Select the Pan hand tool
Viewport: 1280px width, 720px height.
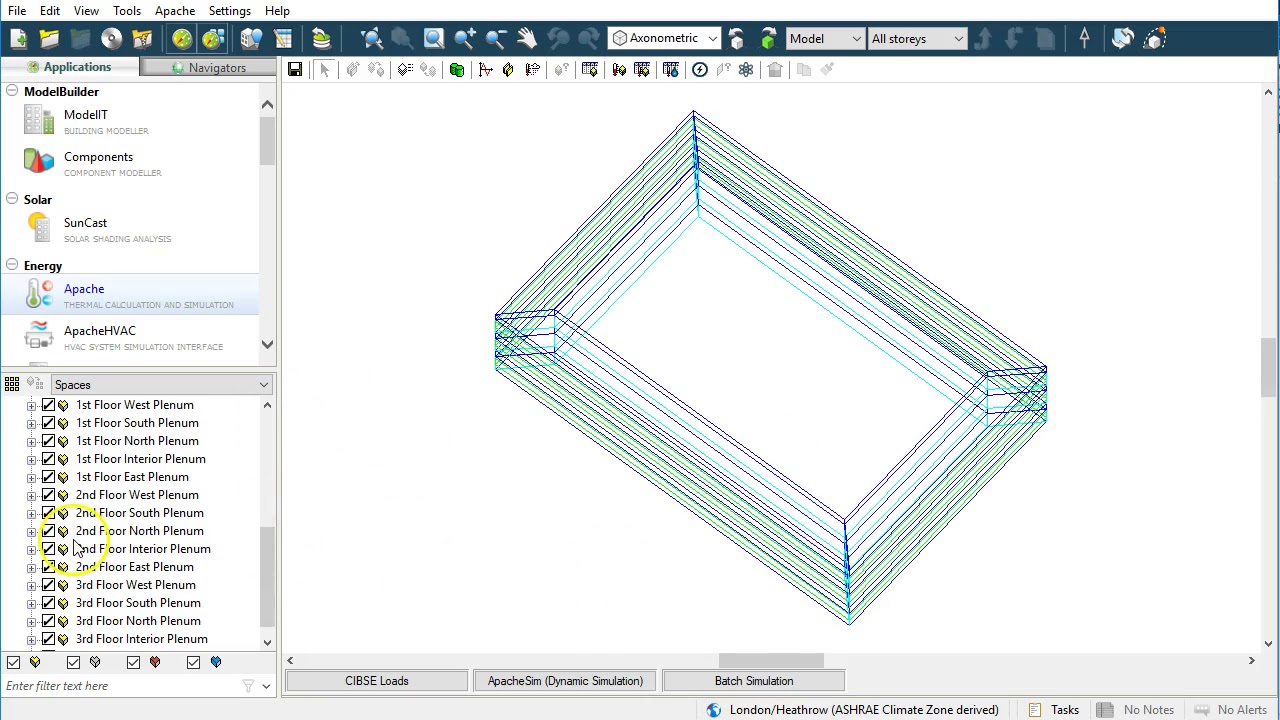pos(526,39)
